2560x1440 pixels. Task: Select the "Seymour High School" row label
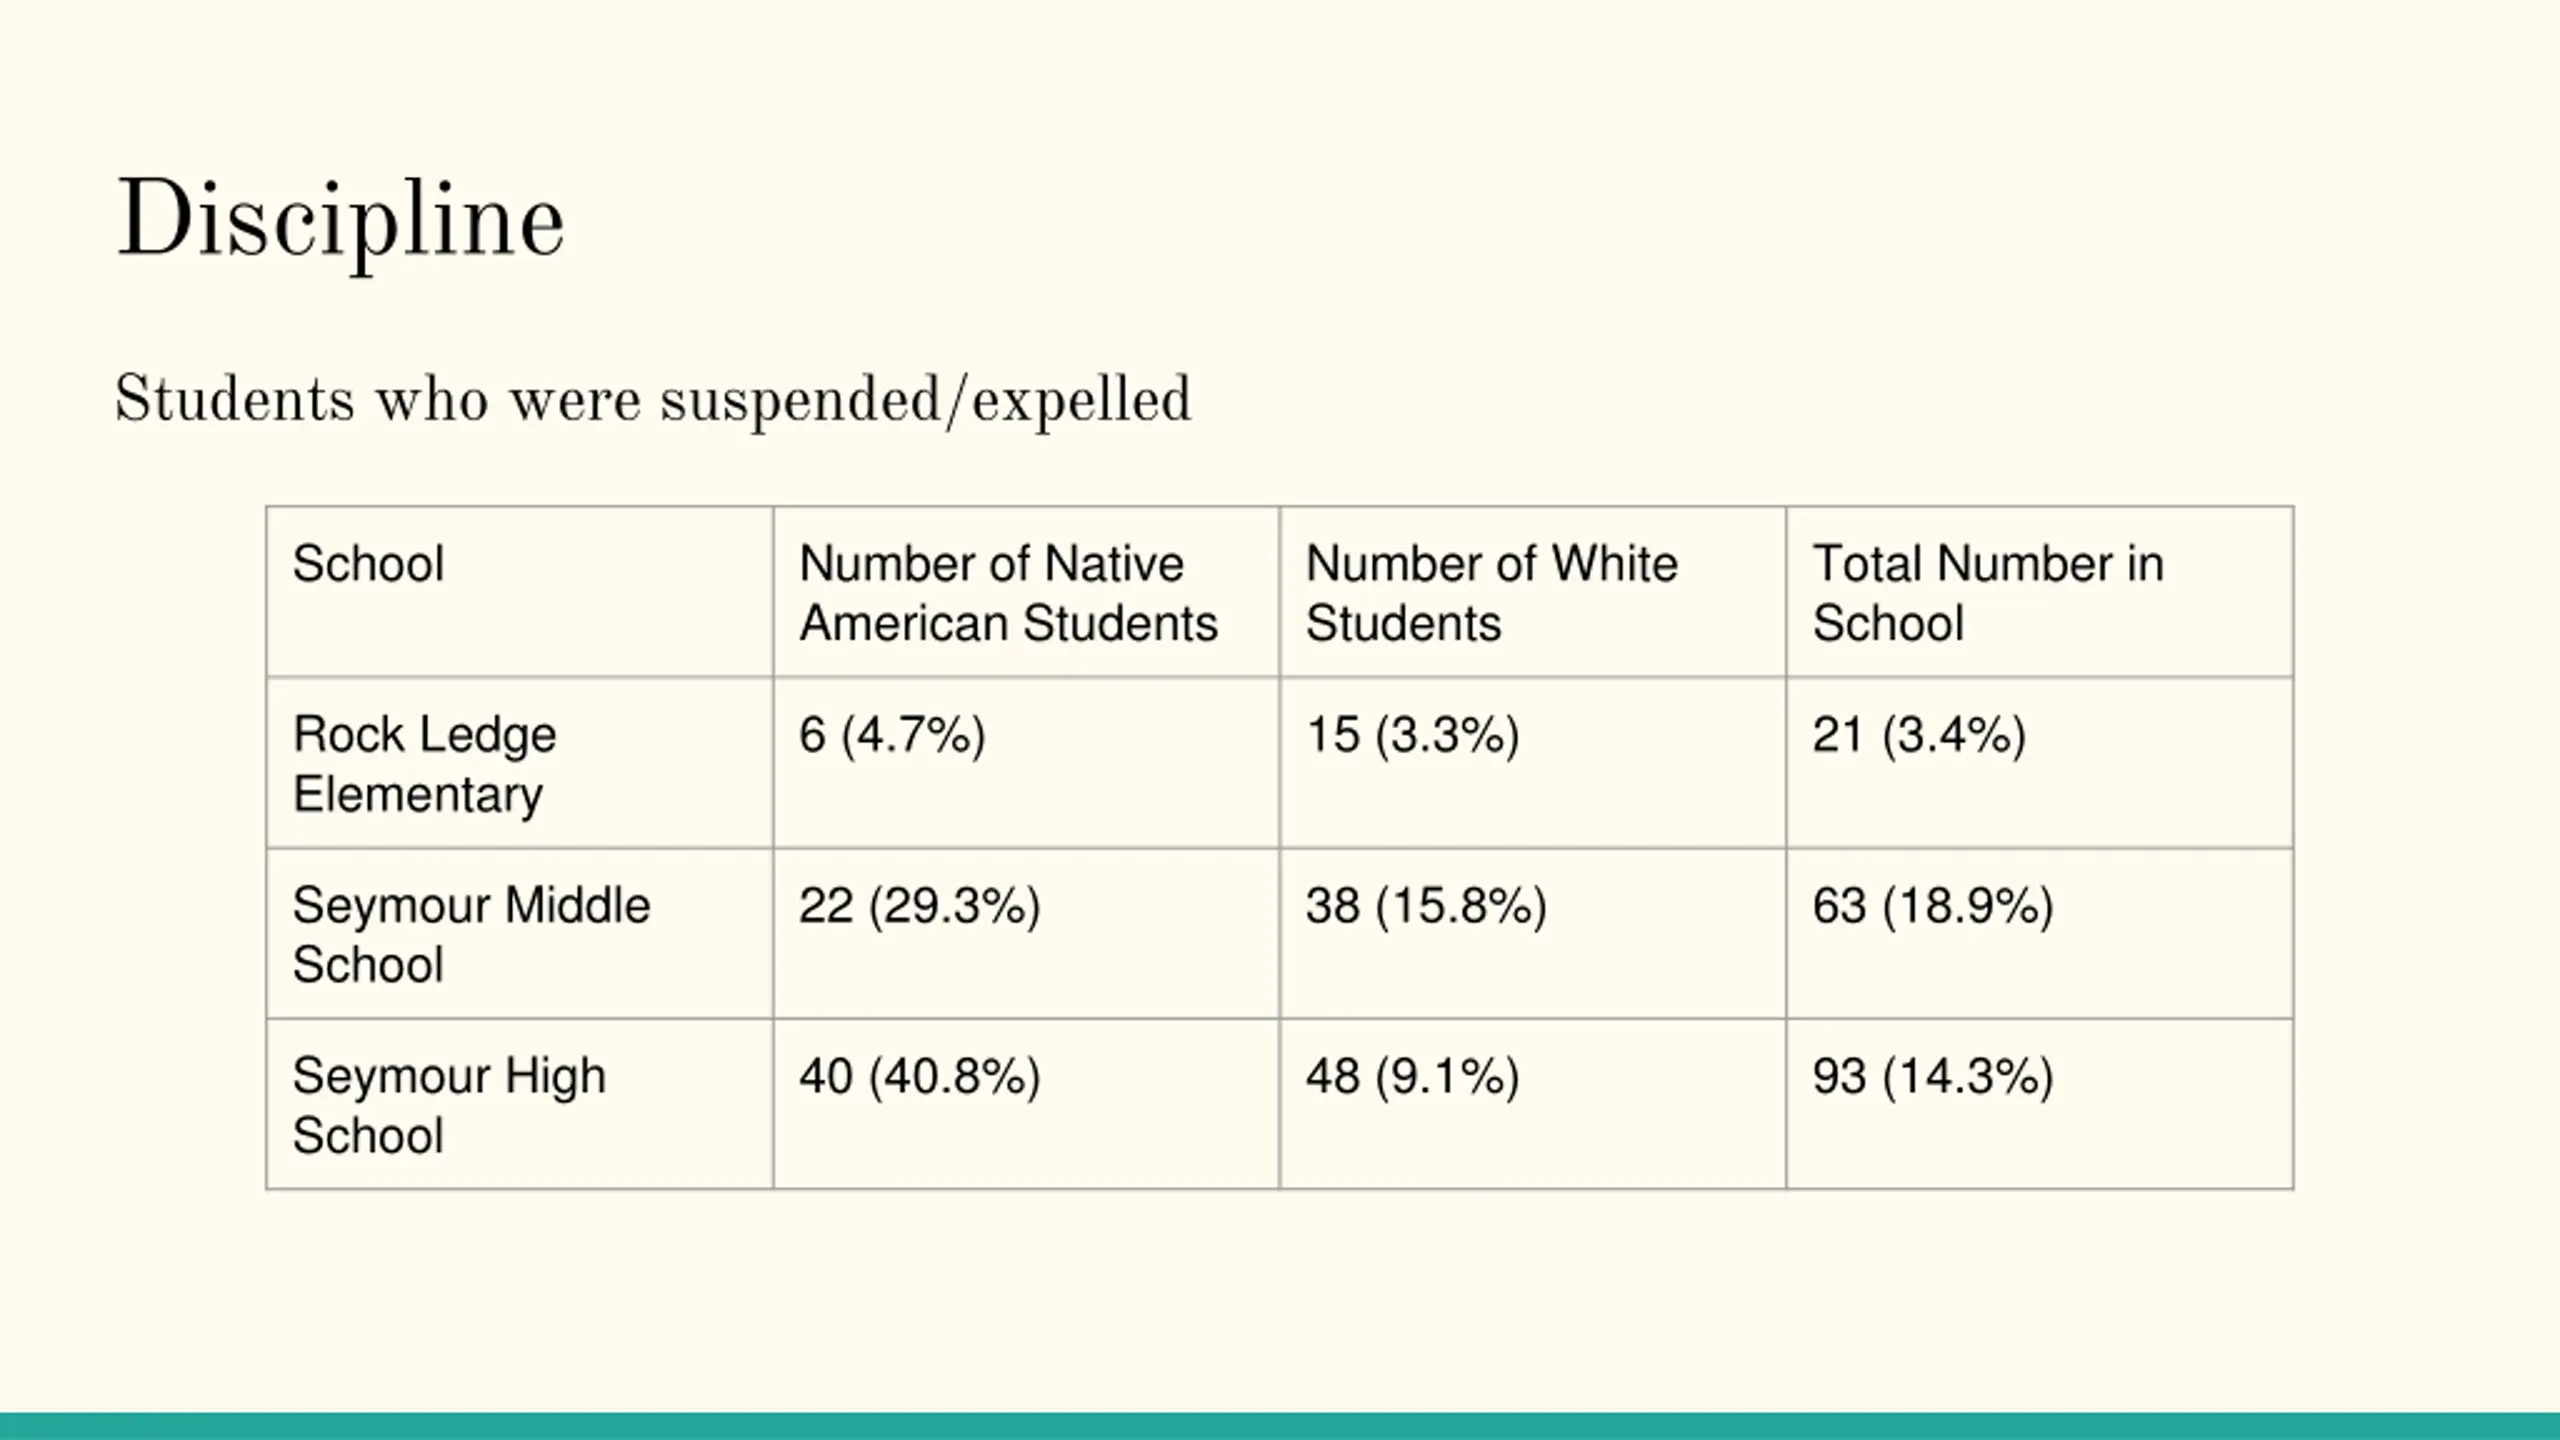[449, 1106]
